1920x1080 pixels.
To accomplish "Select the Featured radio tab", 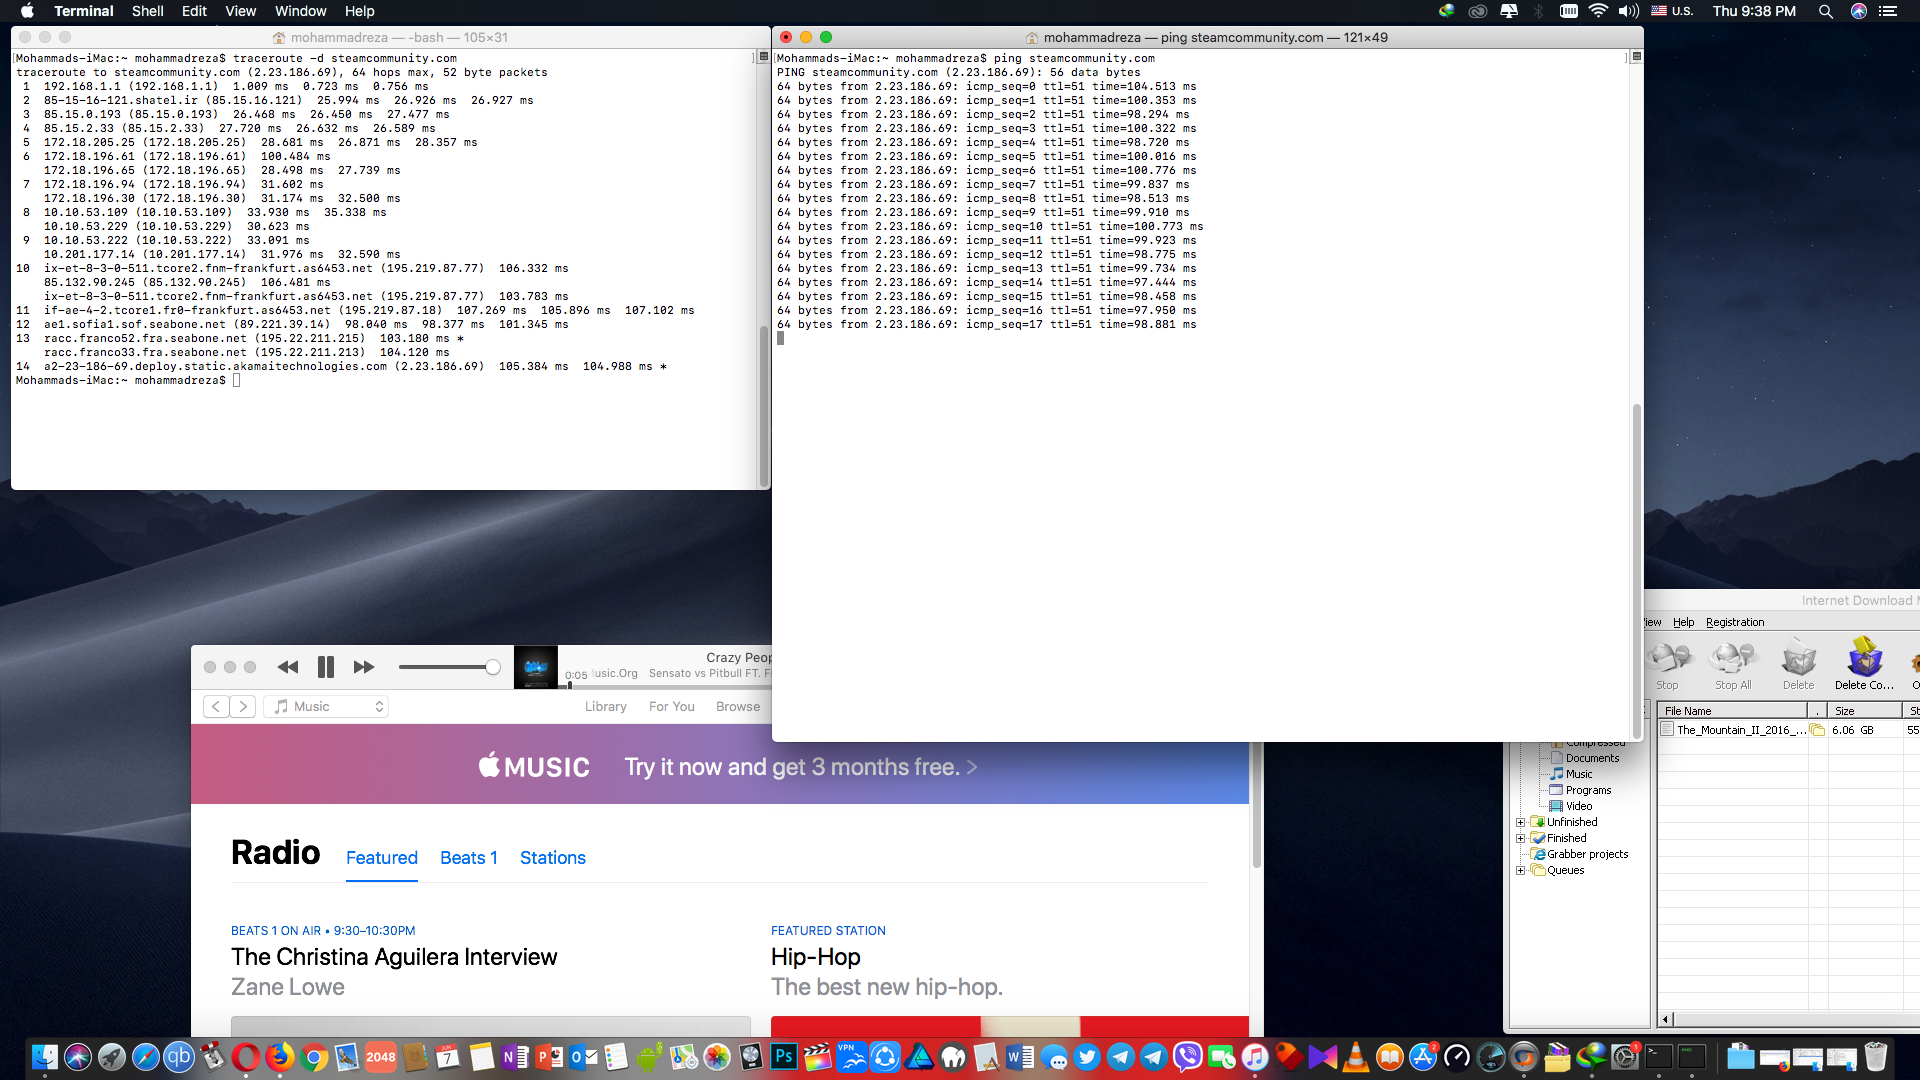I will (382, 858).
